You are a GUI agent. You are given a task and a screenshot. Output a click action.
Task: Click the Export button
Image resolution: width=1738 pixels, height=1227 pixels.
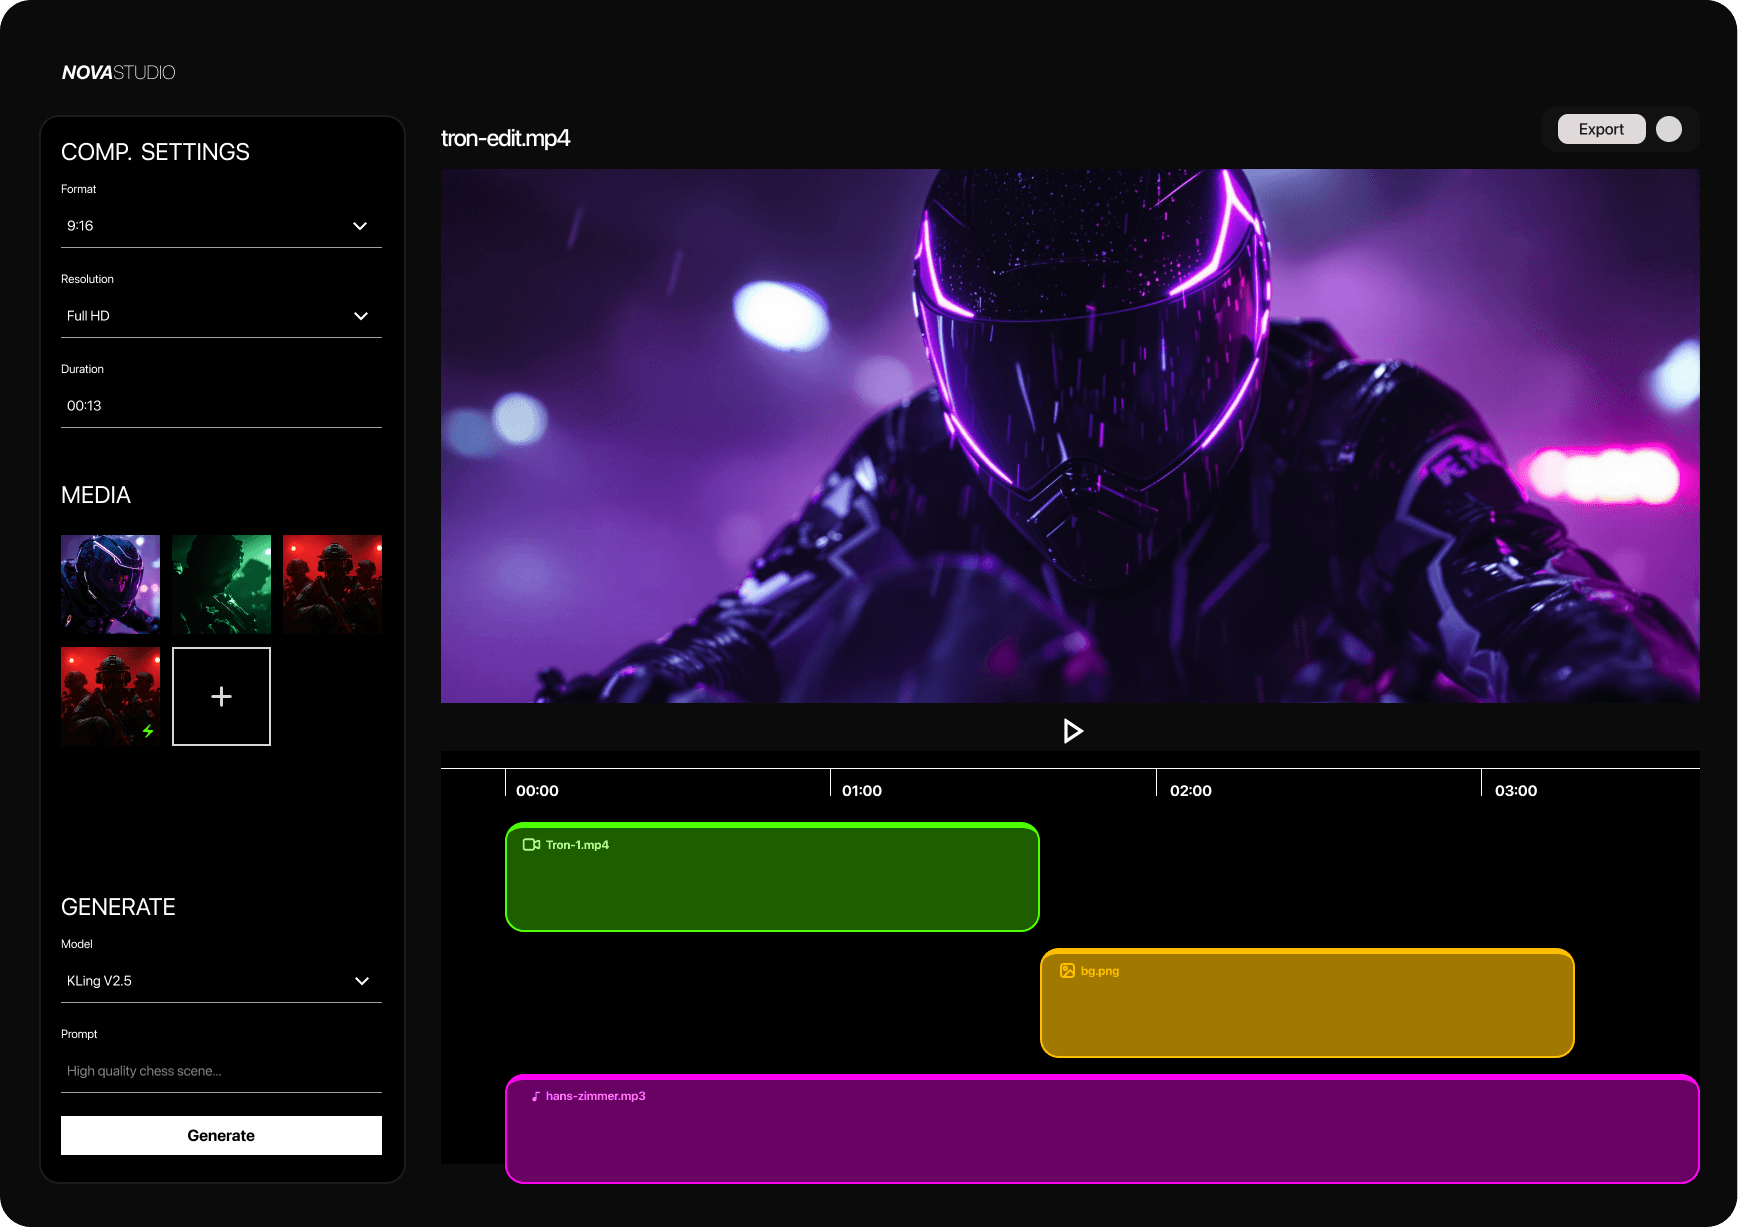[x=1600, y=128]
